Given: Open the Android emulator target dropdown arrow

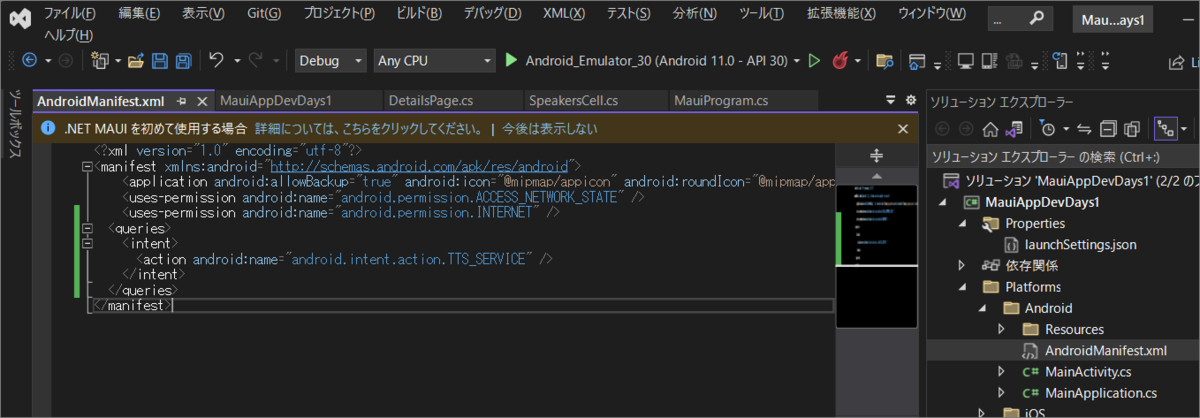Looking at the screenshot, I should click(796, 62).
